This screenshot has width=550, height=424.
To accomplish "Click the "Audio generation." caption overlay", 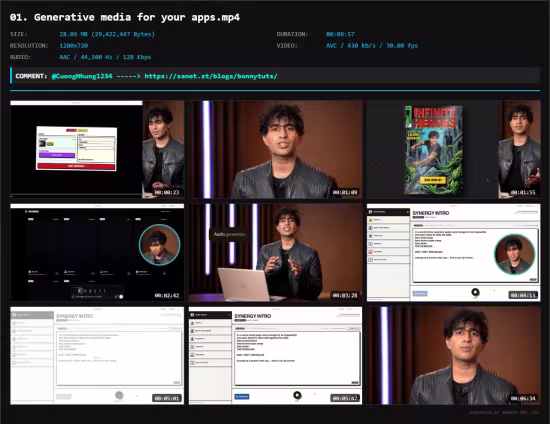I will (x=230, y=234).
